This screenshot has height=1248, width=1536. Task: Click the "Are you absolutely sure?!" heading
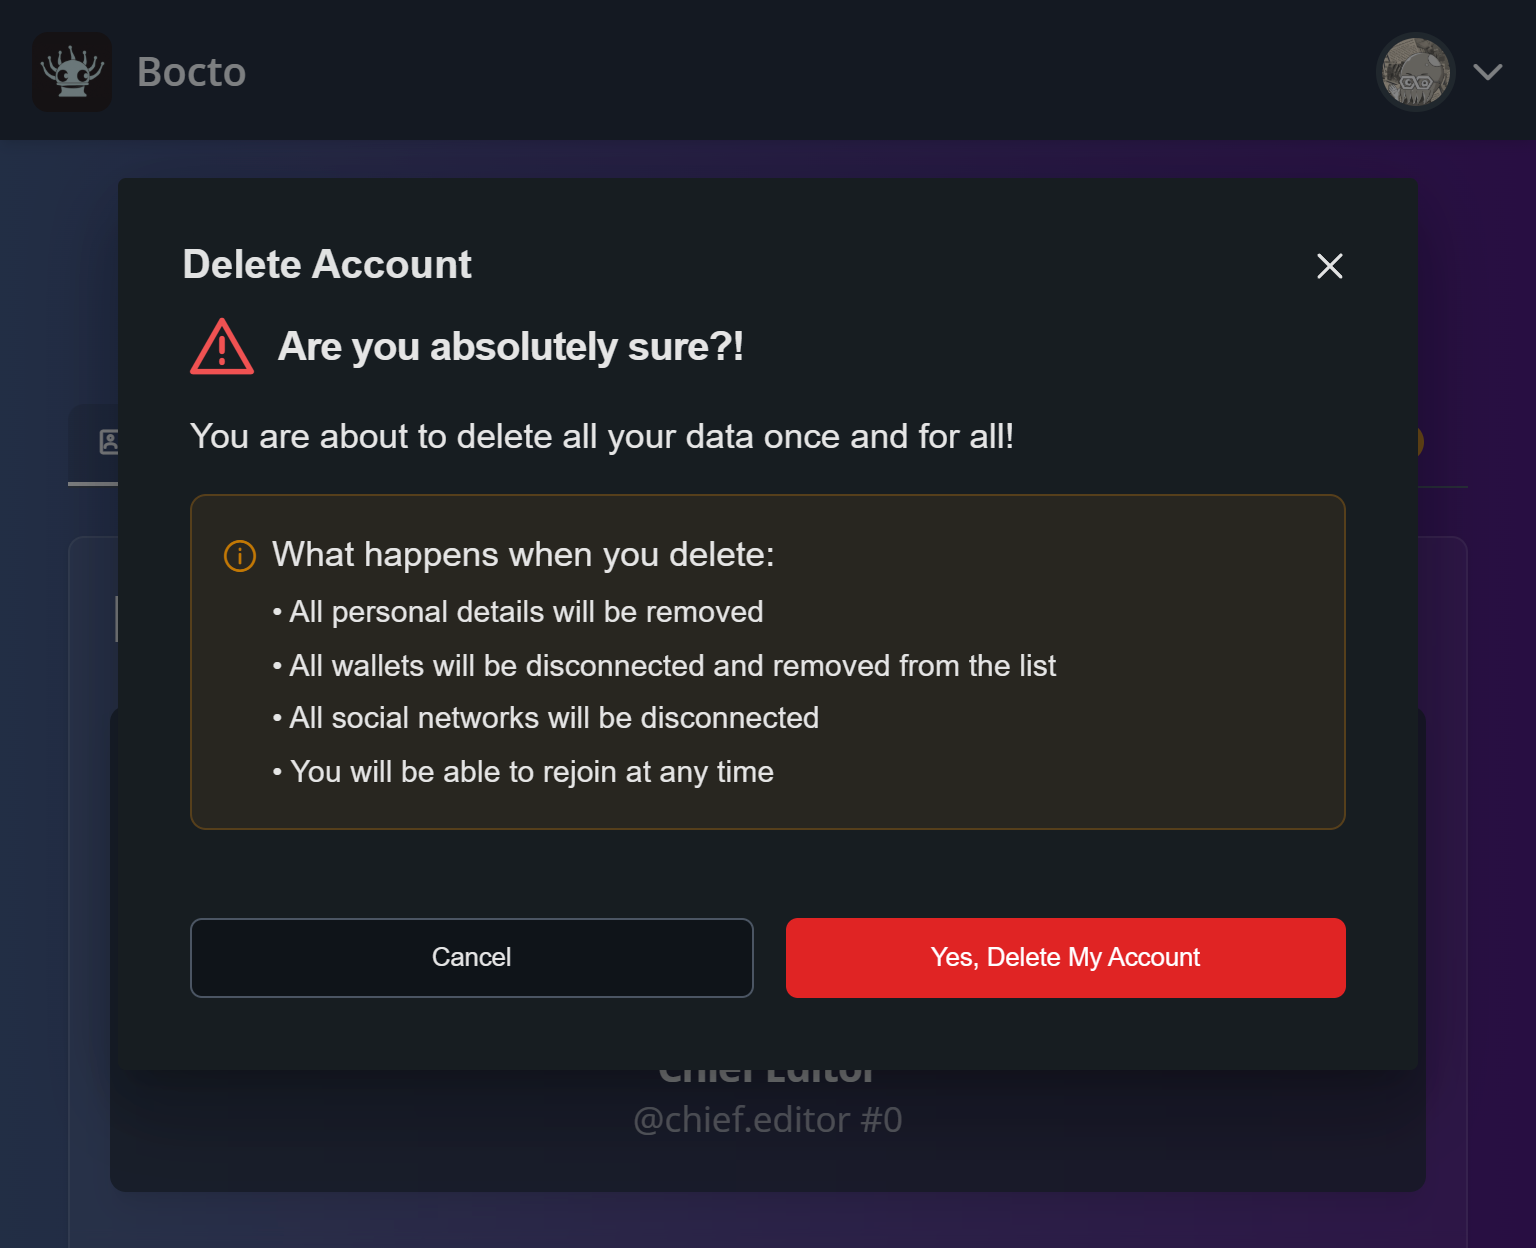click(x=510, y=347)
